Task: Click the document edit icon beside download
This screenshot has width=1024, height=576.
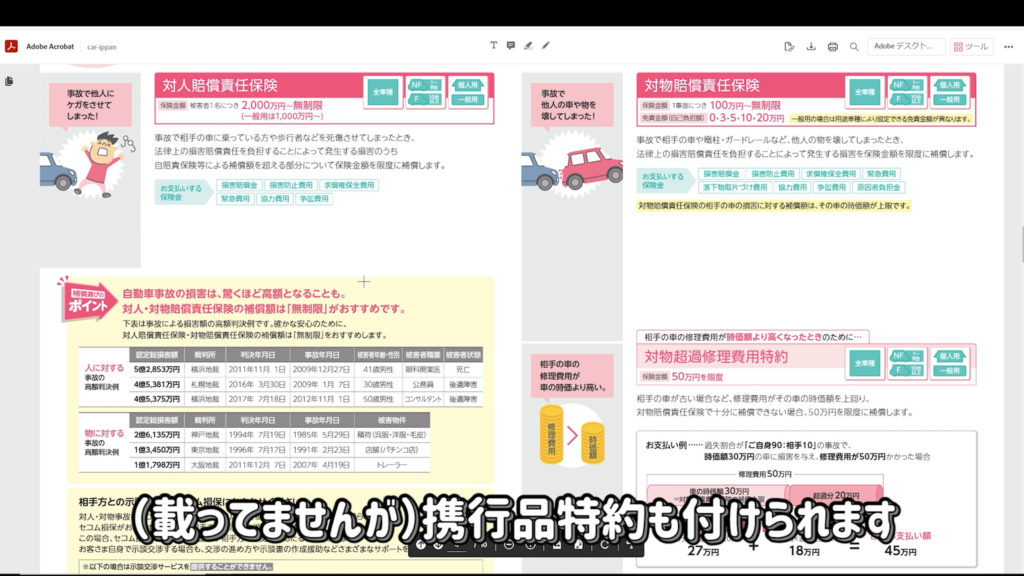Action: pos(789,46)
